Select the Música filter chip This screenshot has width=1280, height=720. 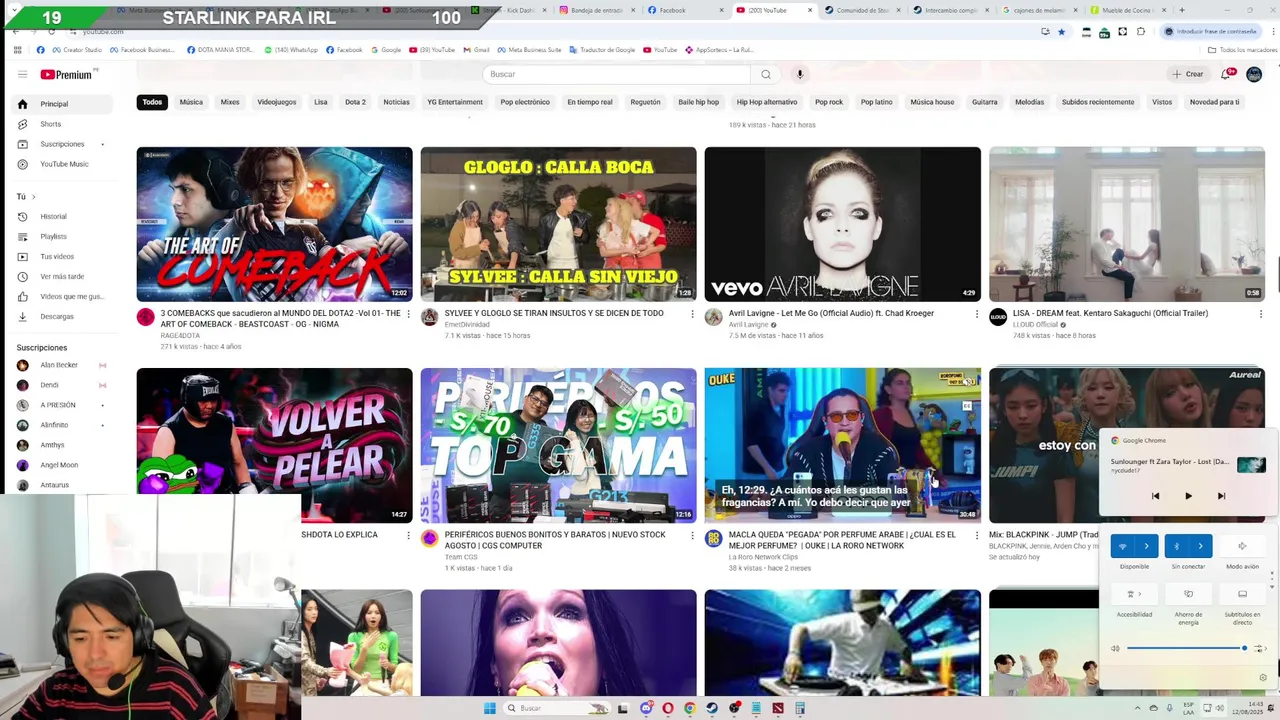[x=191, y=102]
